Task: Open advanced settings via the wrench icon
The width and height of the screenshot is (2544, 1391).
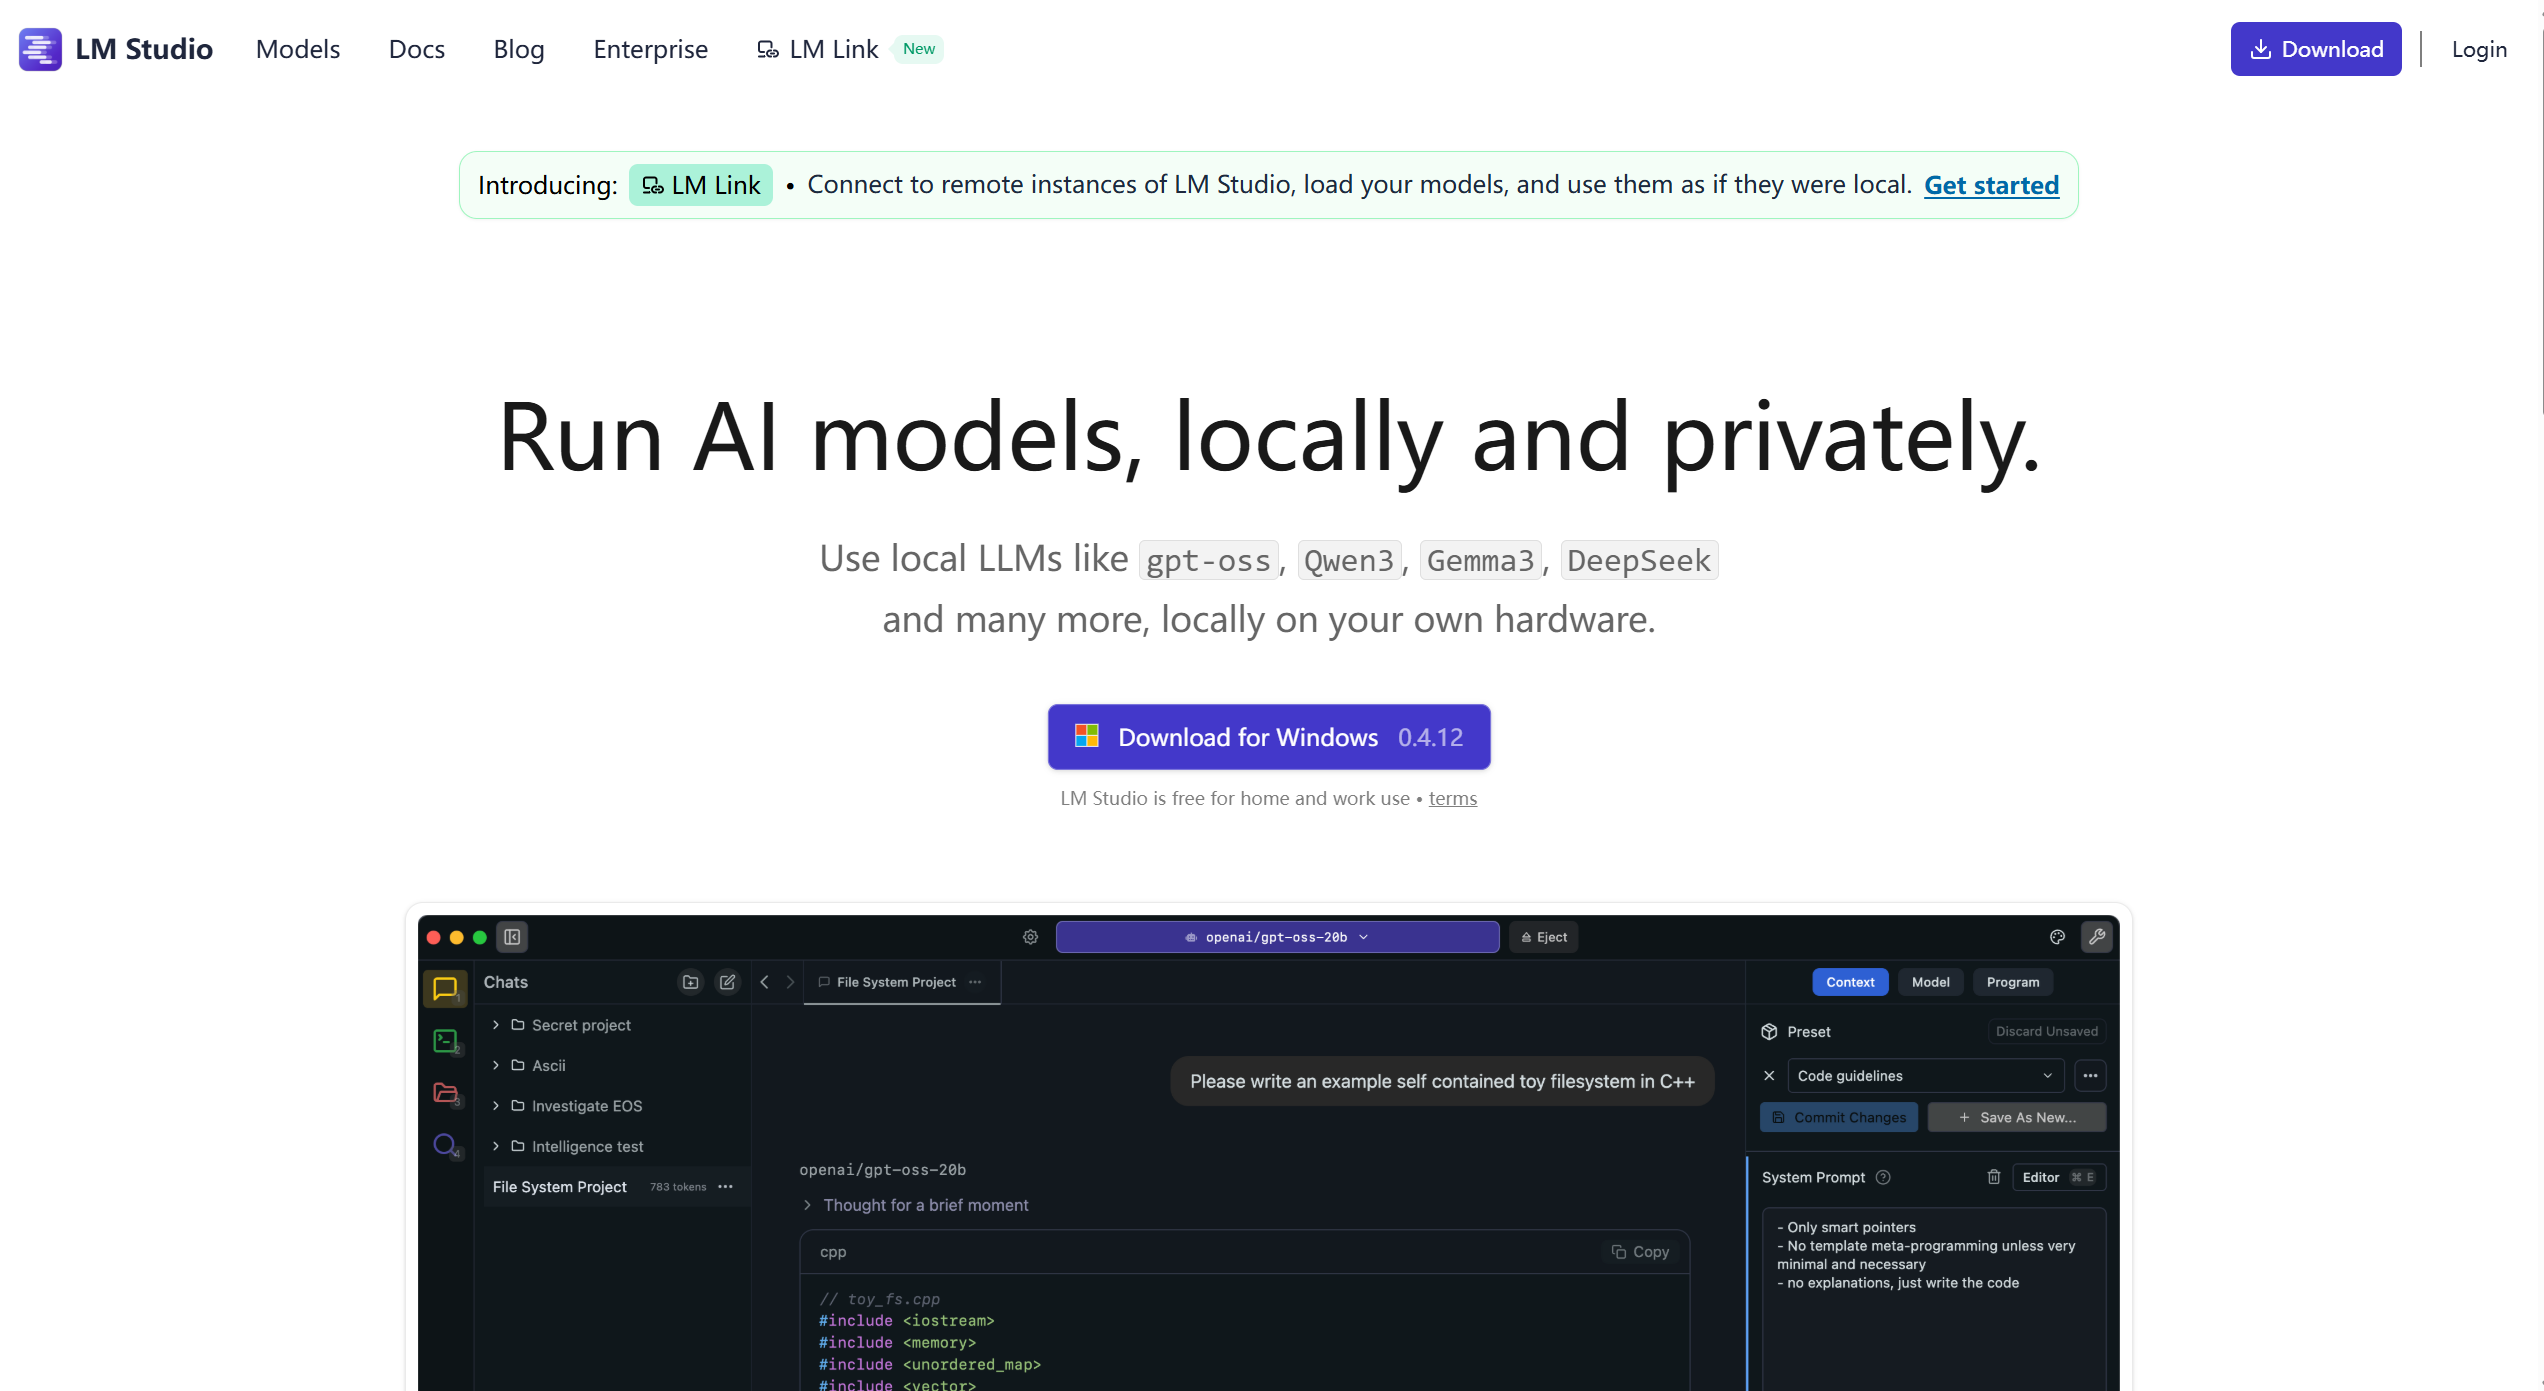Action: [x=2097, y=937]
